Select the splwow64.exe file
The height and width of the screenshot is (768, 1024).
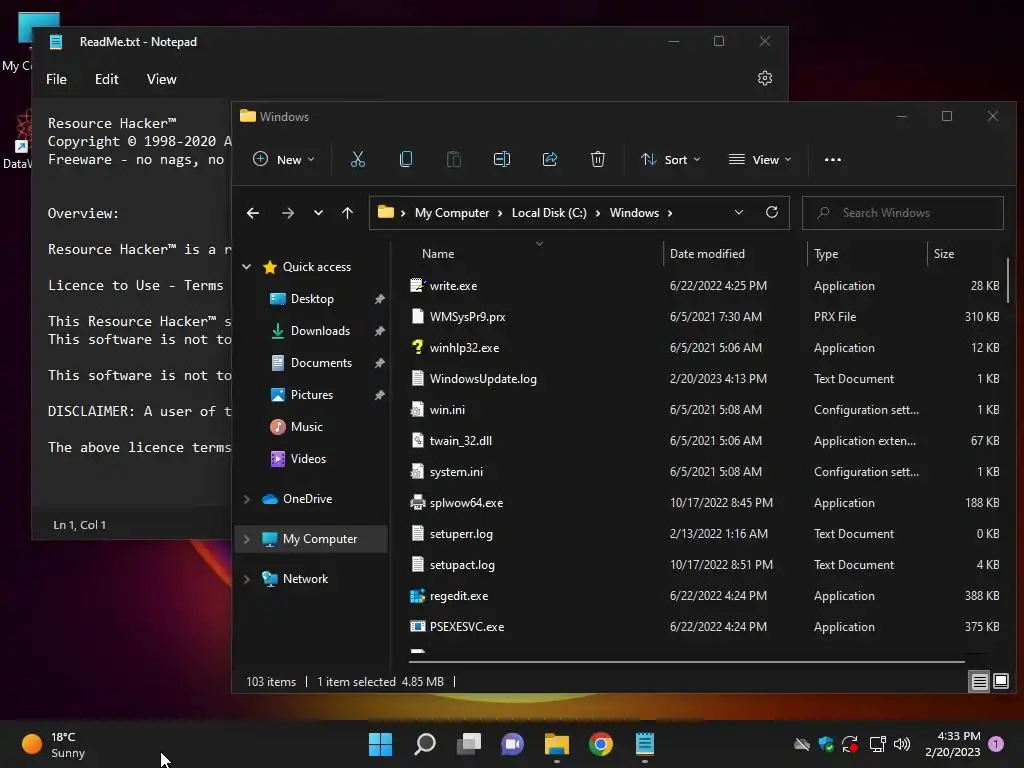[466, 503]
